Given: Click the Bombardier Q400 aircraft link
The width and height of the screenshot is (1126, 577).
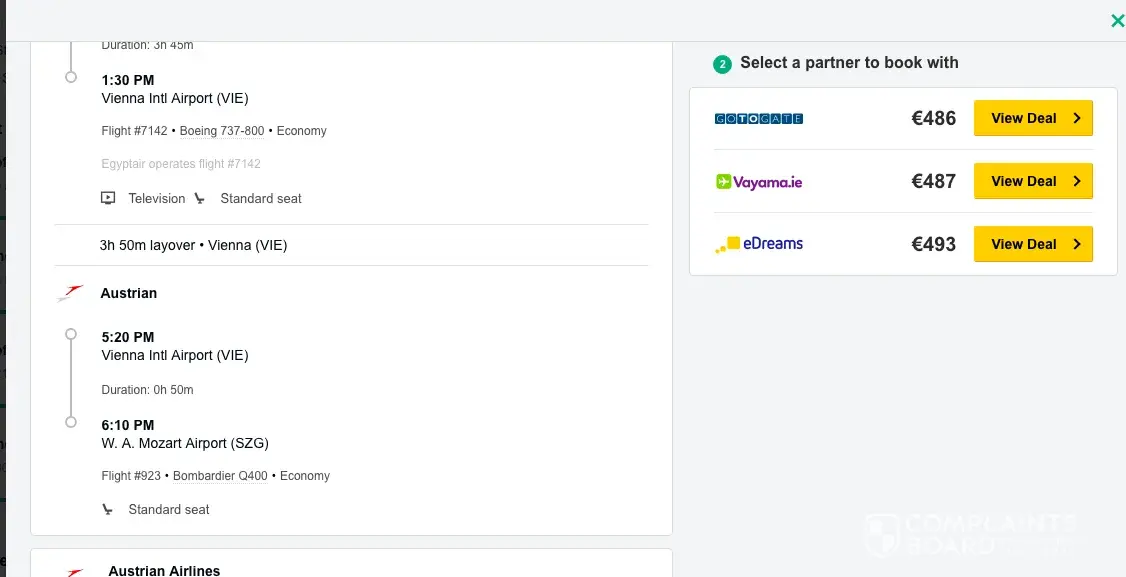Looking at the screenshot, I should pos(220,476).
